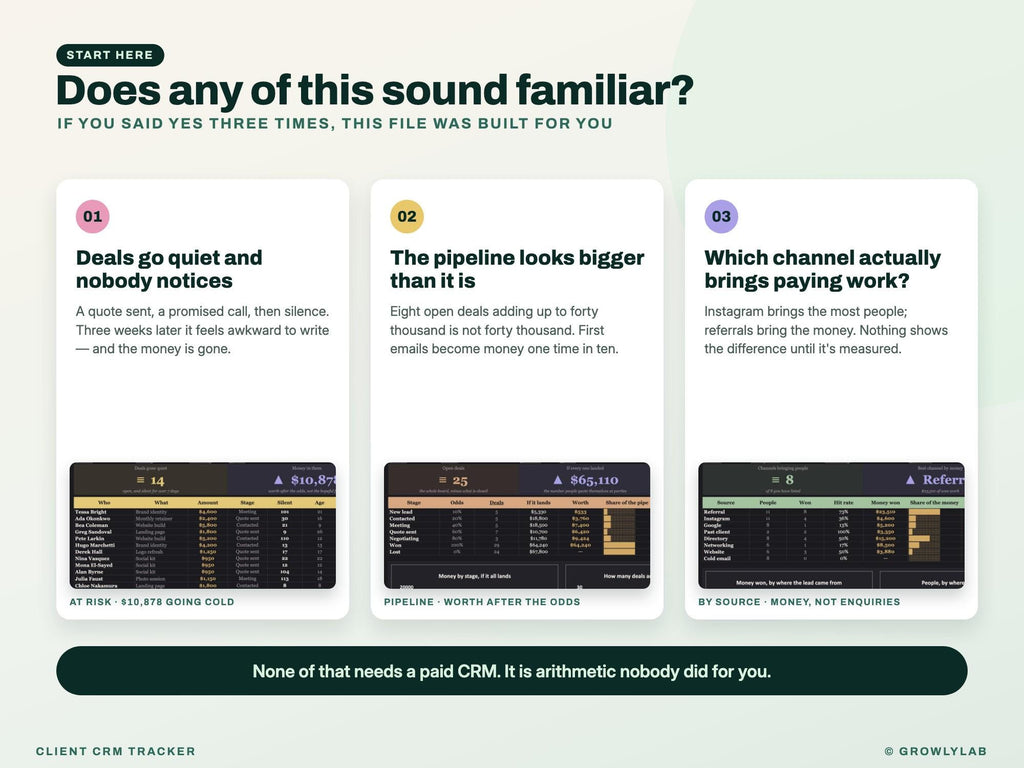Click the 'None of that needs a paid CRM' banner
Viewport: 1024px width, 768px height.
[x=511, y=671]
